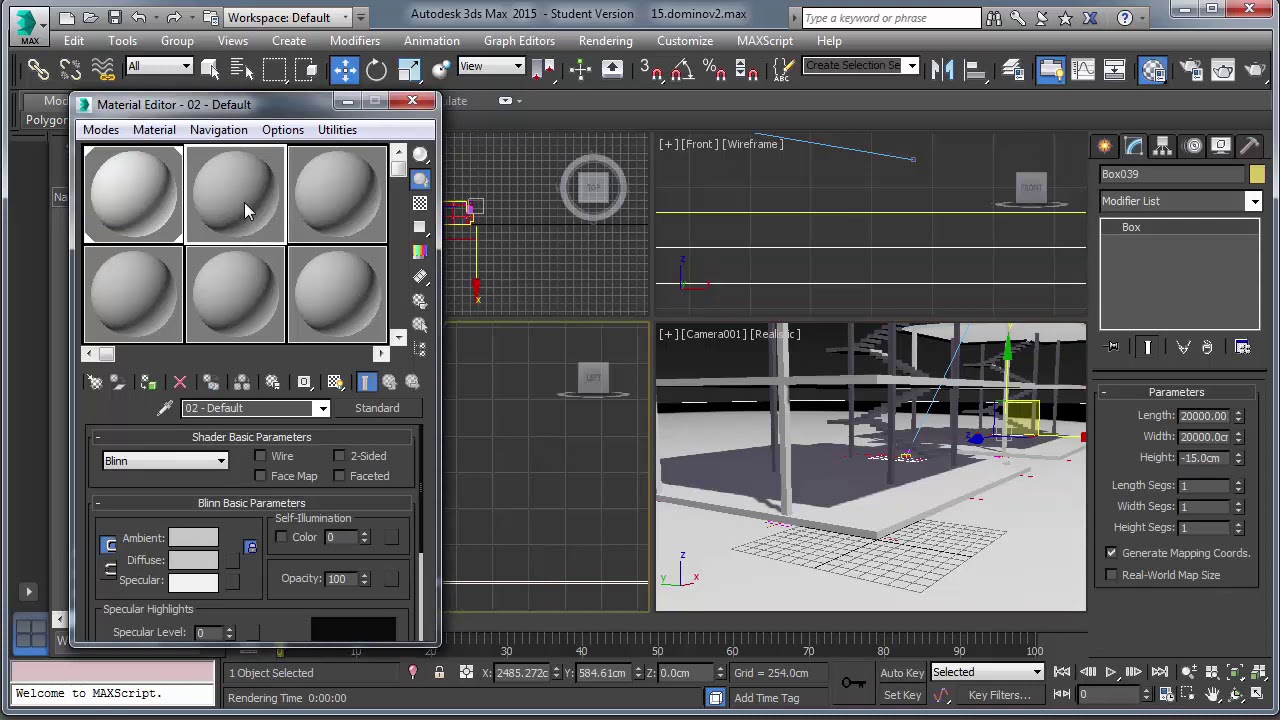1280x720 pixels.
Task: Enable the Self-Illumination Color checkbox
Action: (x=281, y=538)
